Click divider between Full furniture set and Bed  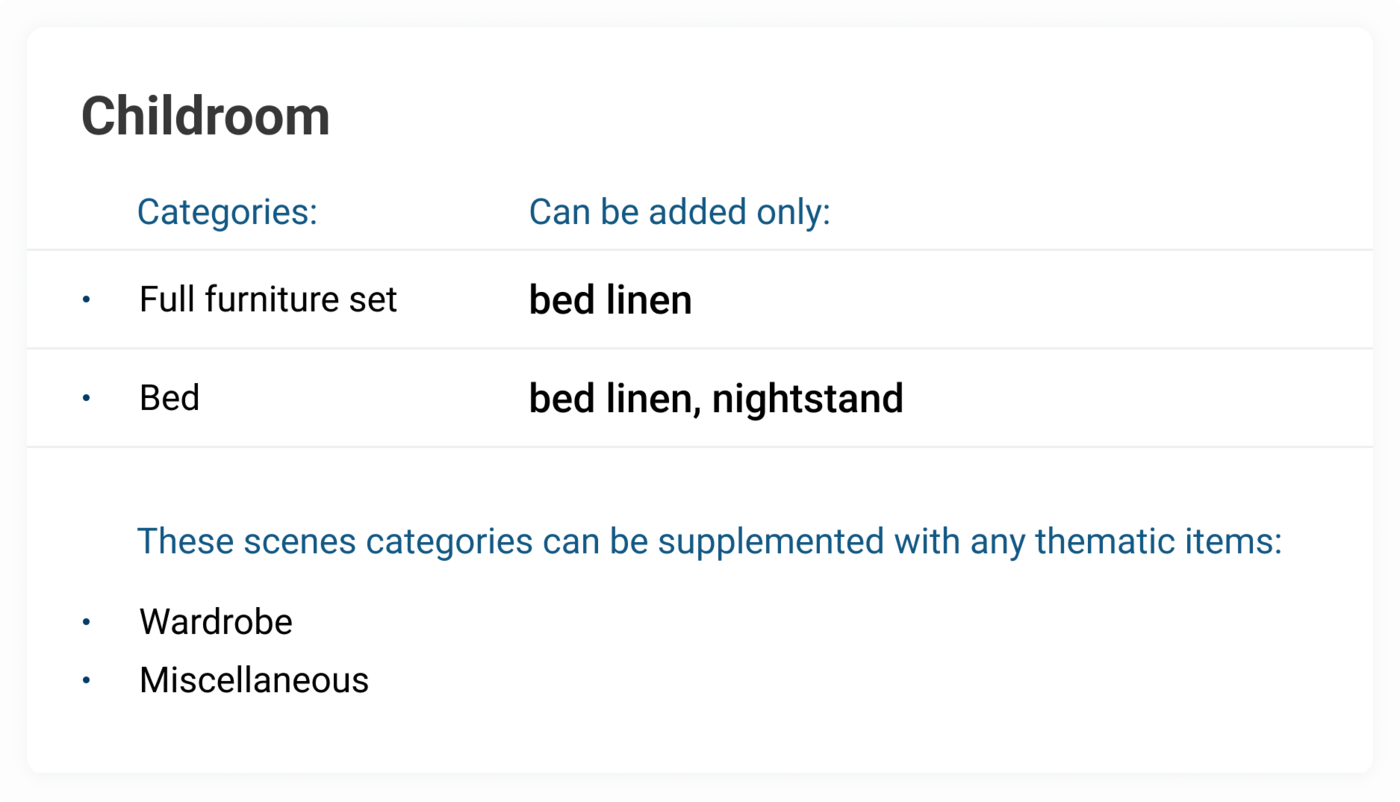(x=700, y=348)
